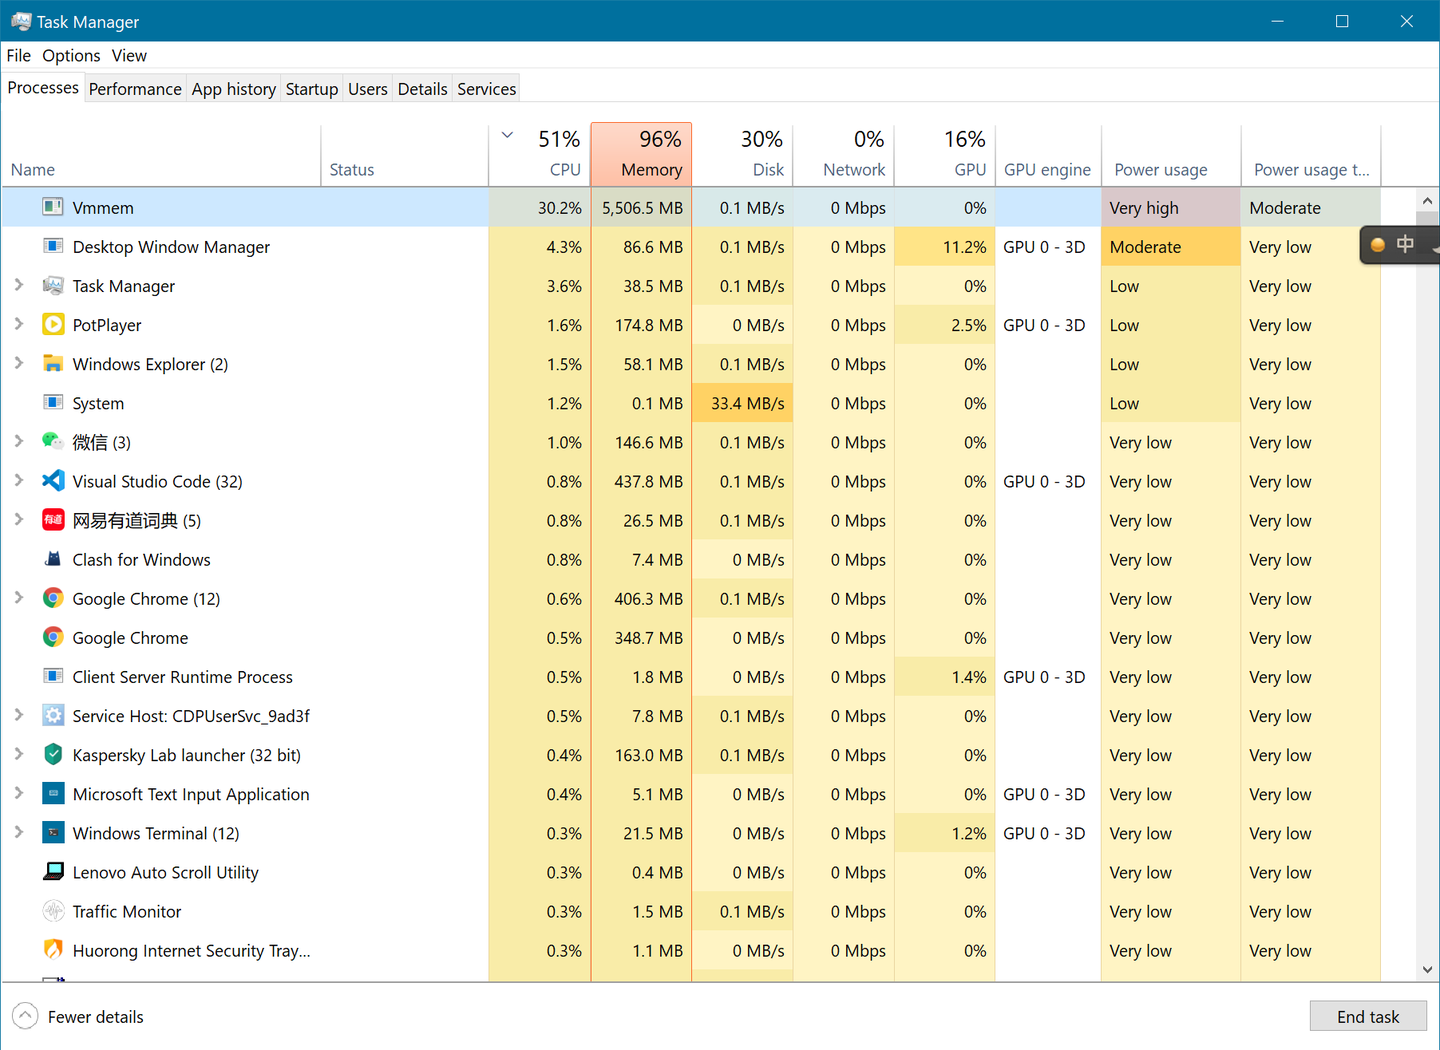
Task: Expand Kaspersky Lab launcher group
Action: click(x=18, y=754)
